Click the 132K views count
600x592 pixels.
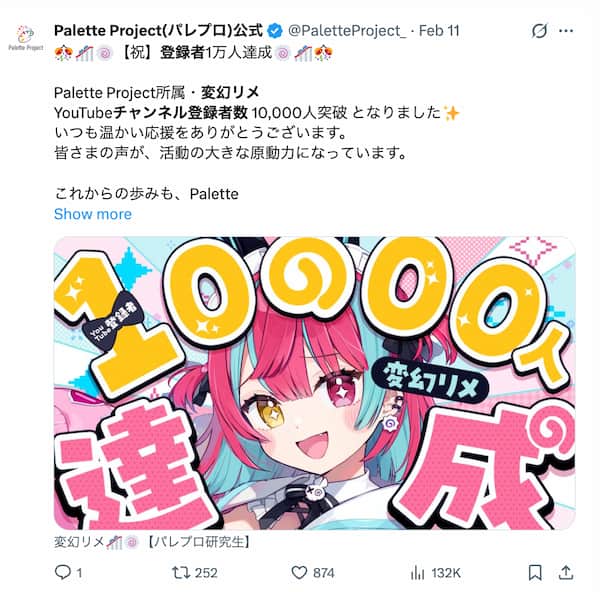tap(446, 573)
